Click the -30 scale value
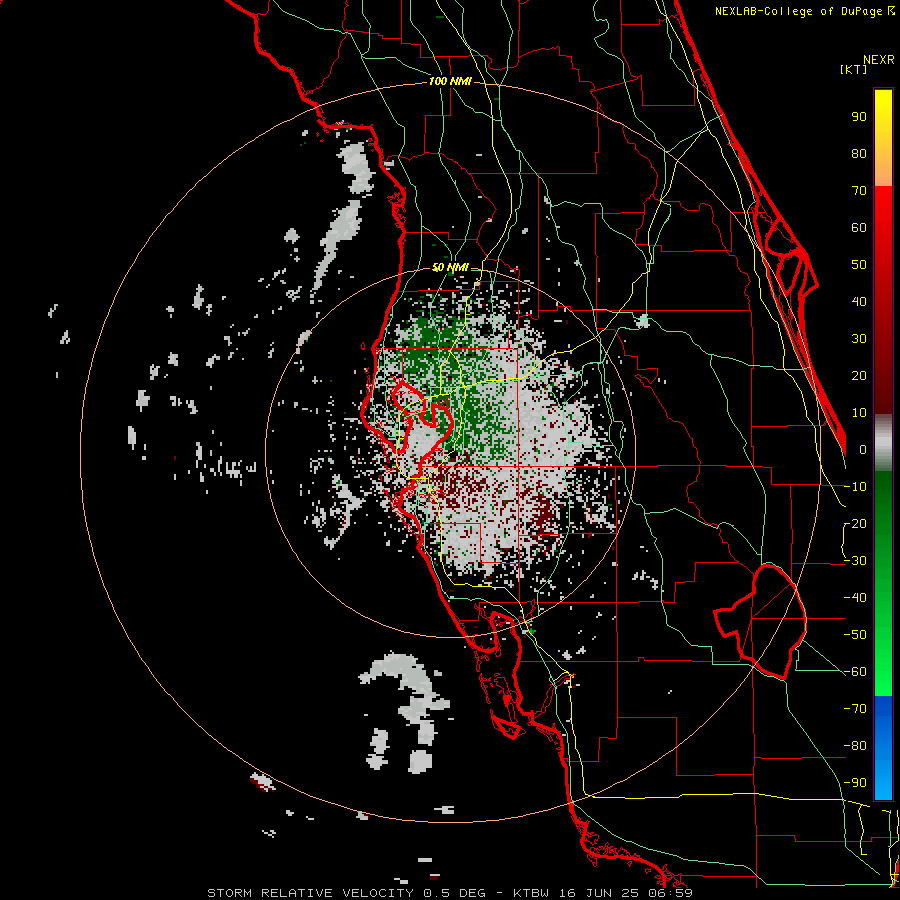This screenshot has width=900, height=900. pos(855,561)
